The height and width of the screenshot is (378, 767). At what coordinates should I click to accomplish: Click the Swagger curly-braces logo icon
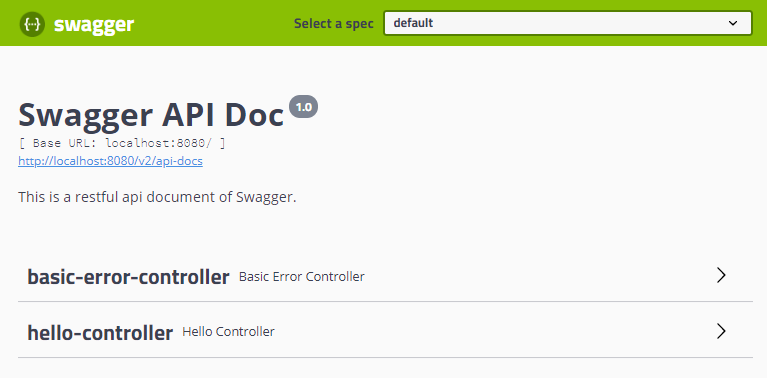pyautogui.click(x=32, y=24)
